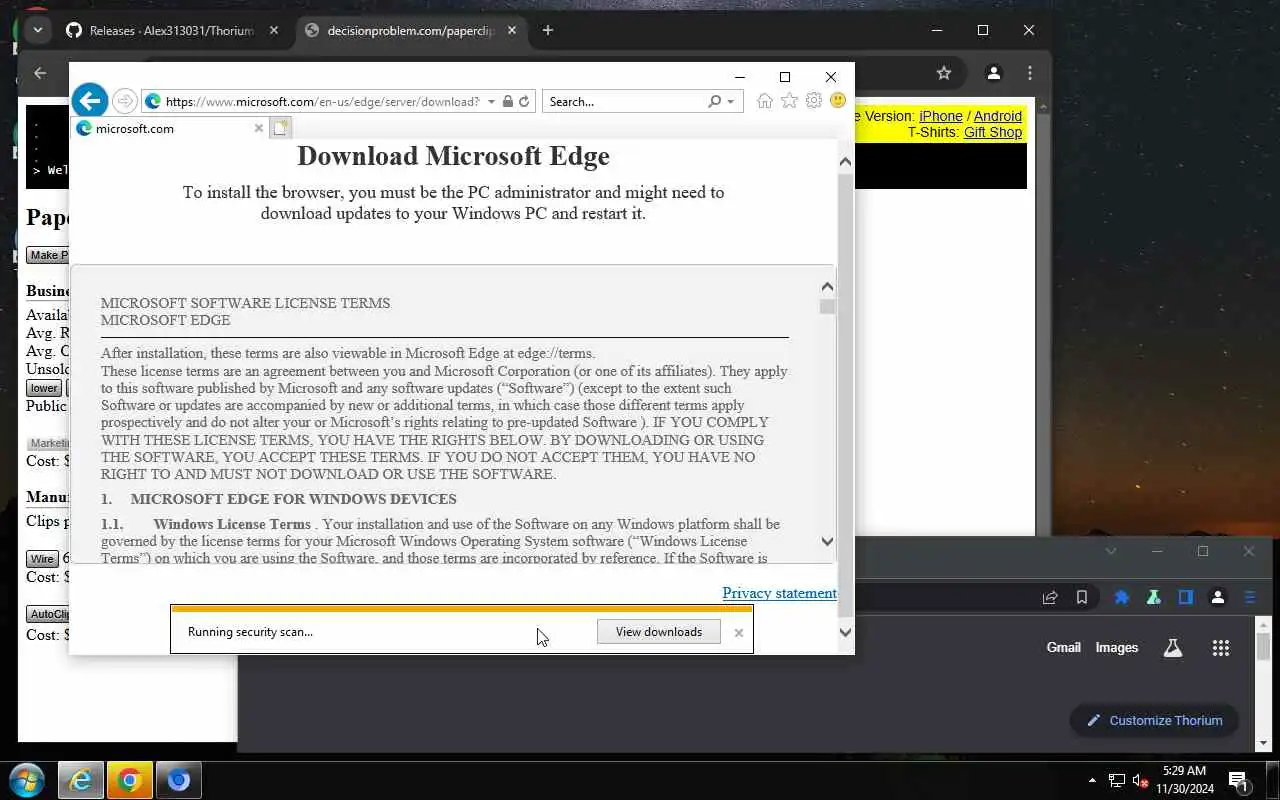Close the decisionproblem.com/paperclips tab

click(512, 30)
